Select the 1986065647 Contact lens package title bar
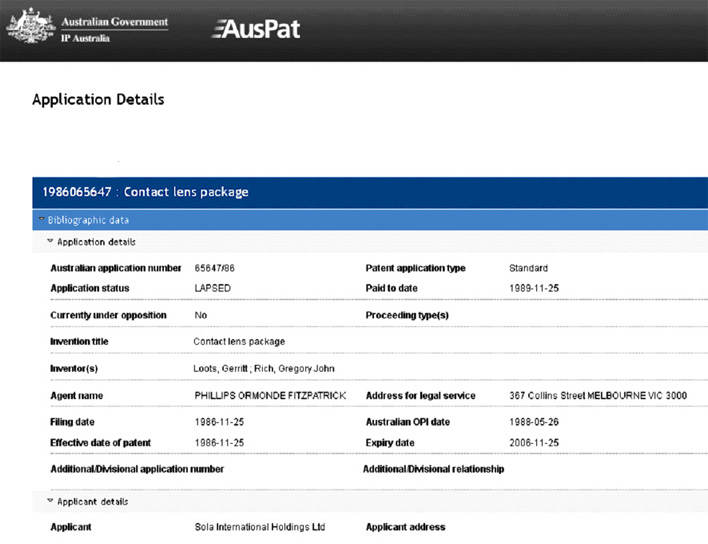 point(370,192)
